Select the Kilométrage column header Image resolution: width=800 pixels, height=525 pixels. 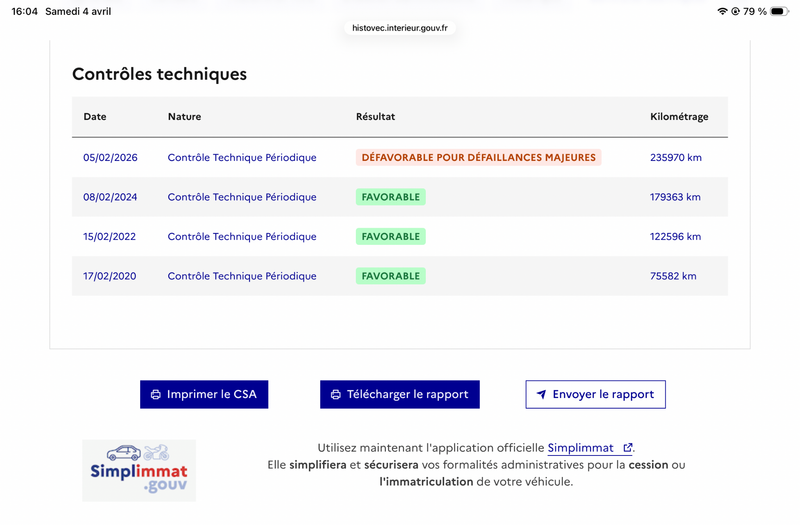pos(679,117)
